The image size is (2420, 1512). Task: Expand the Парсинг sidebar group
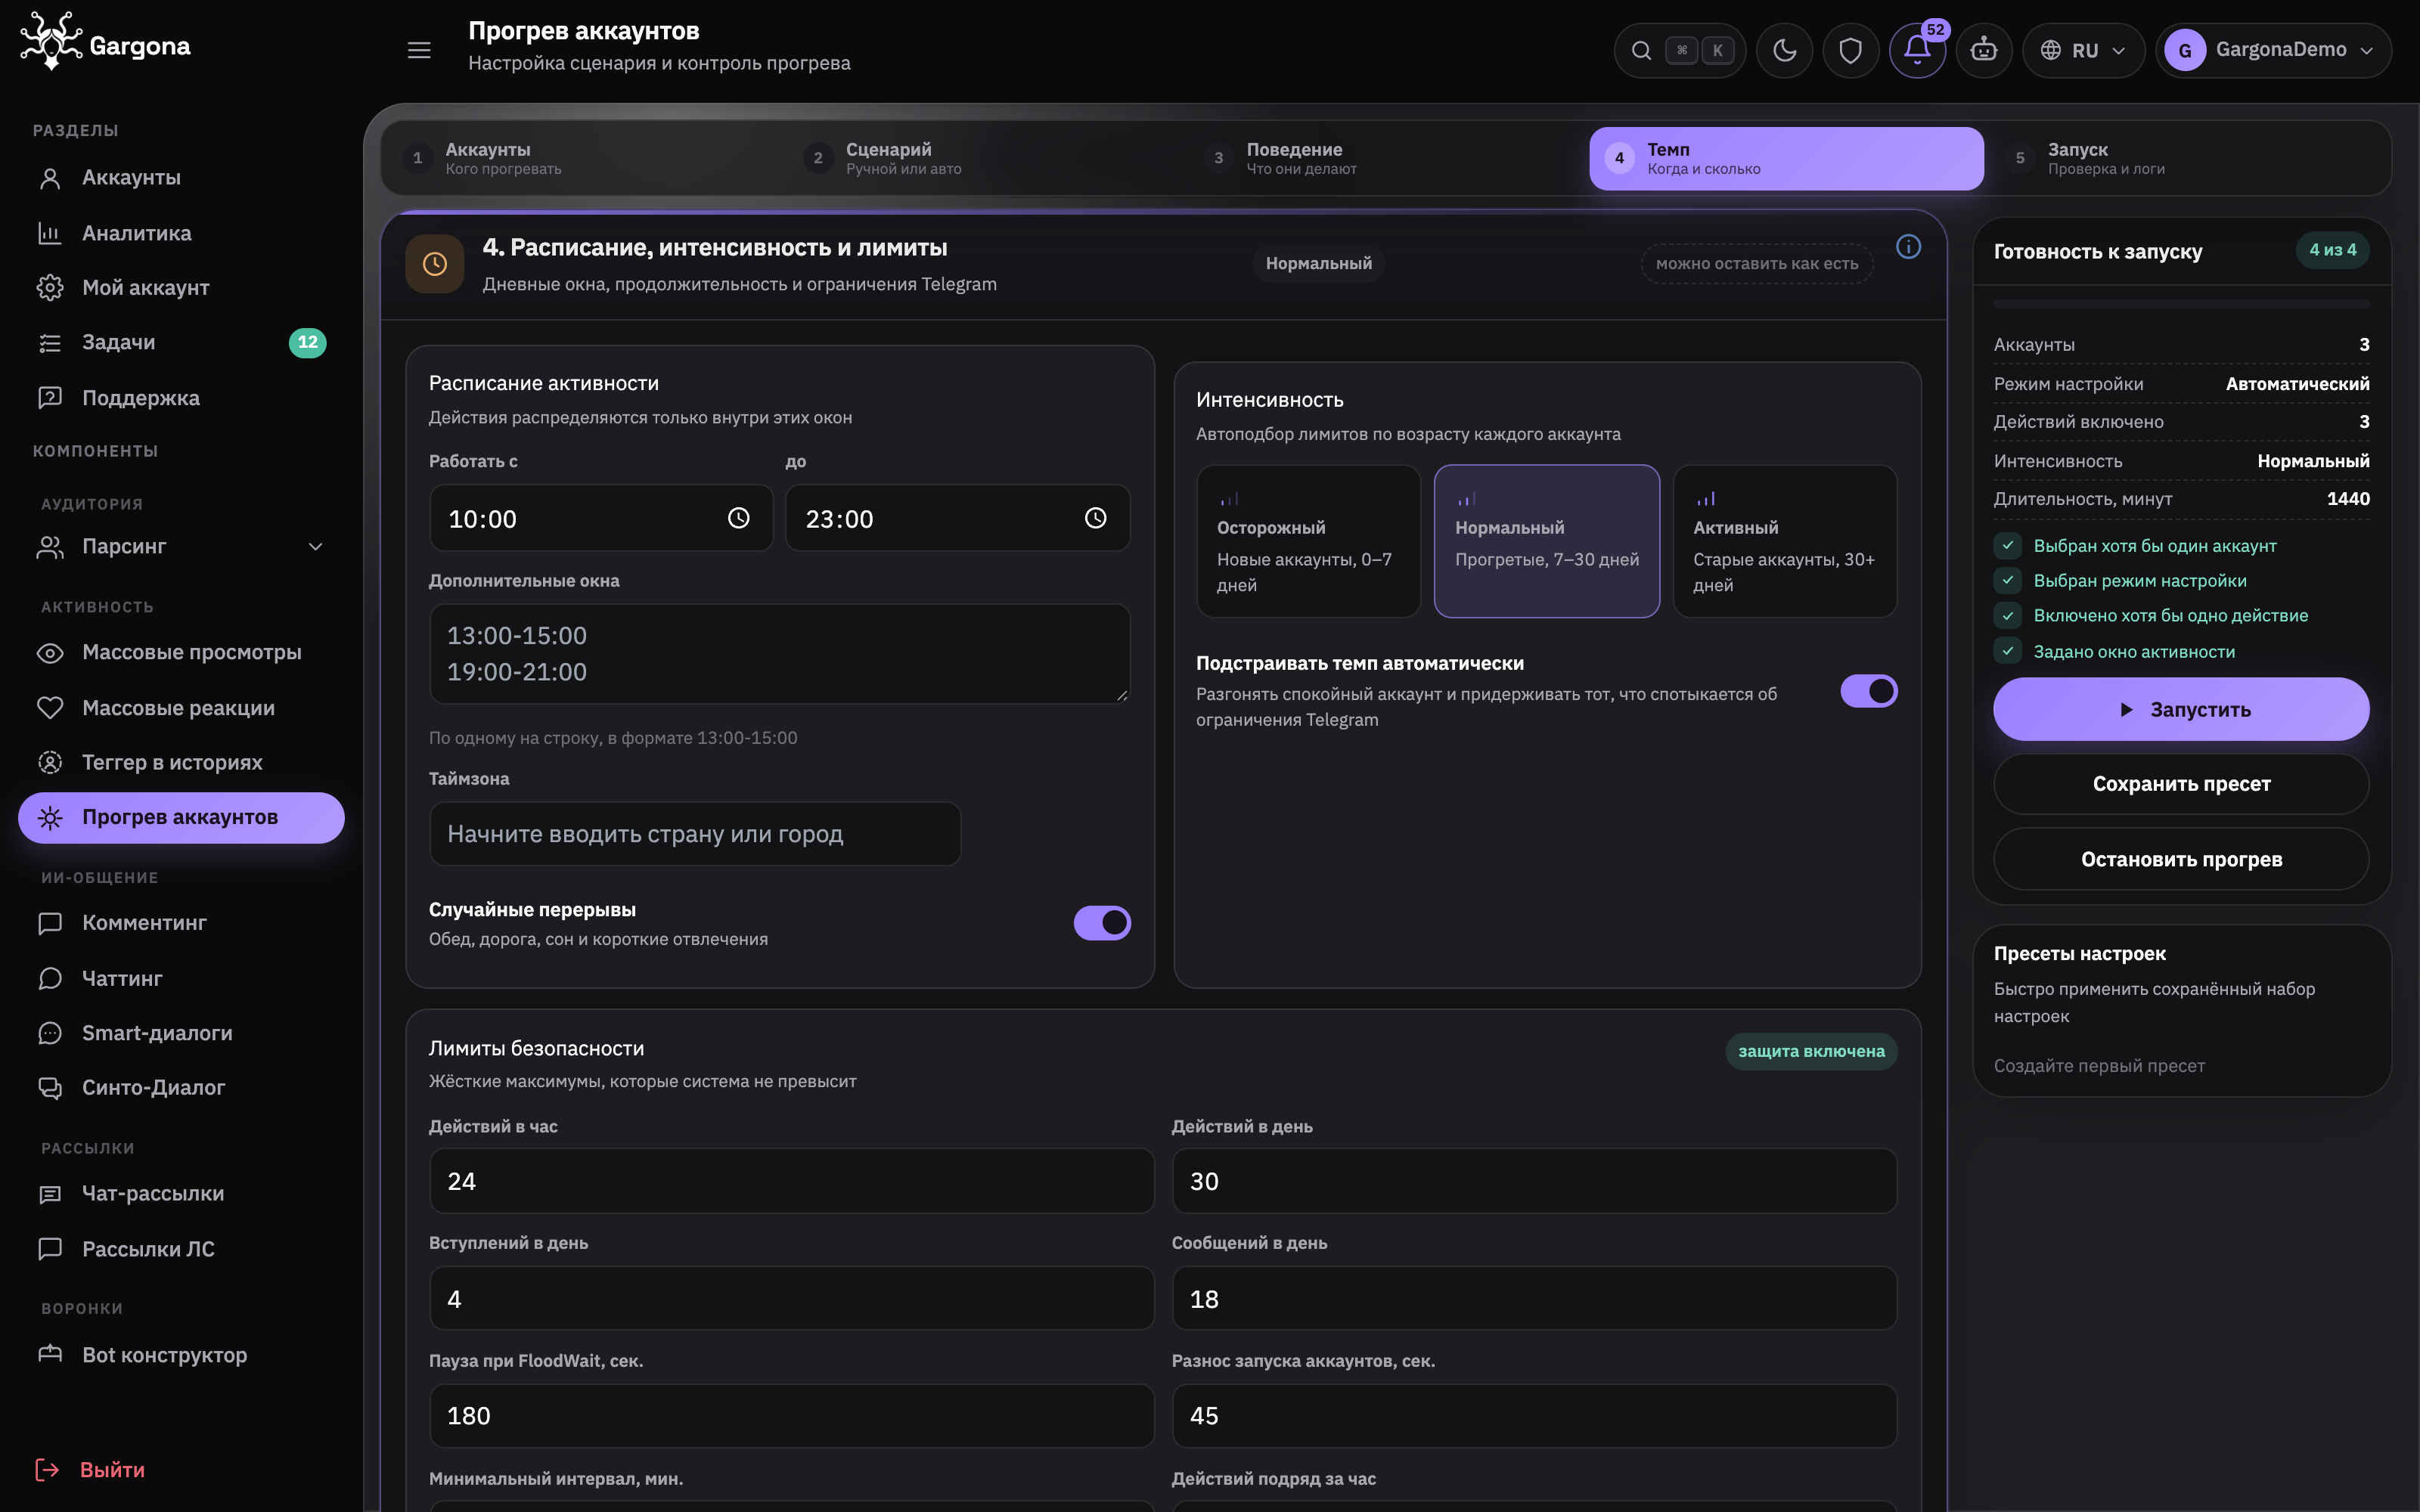pyautogui.click(x=181, y=547)
